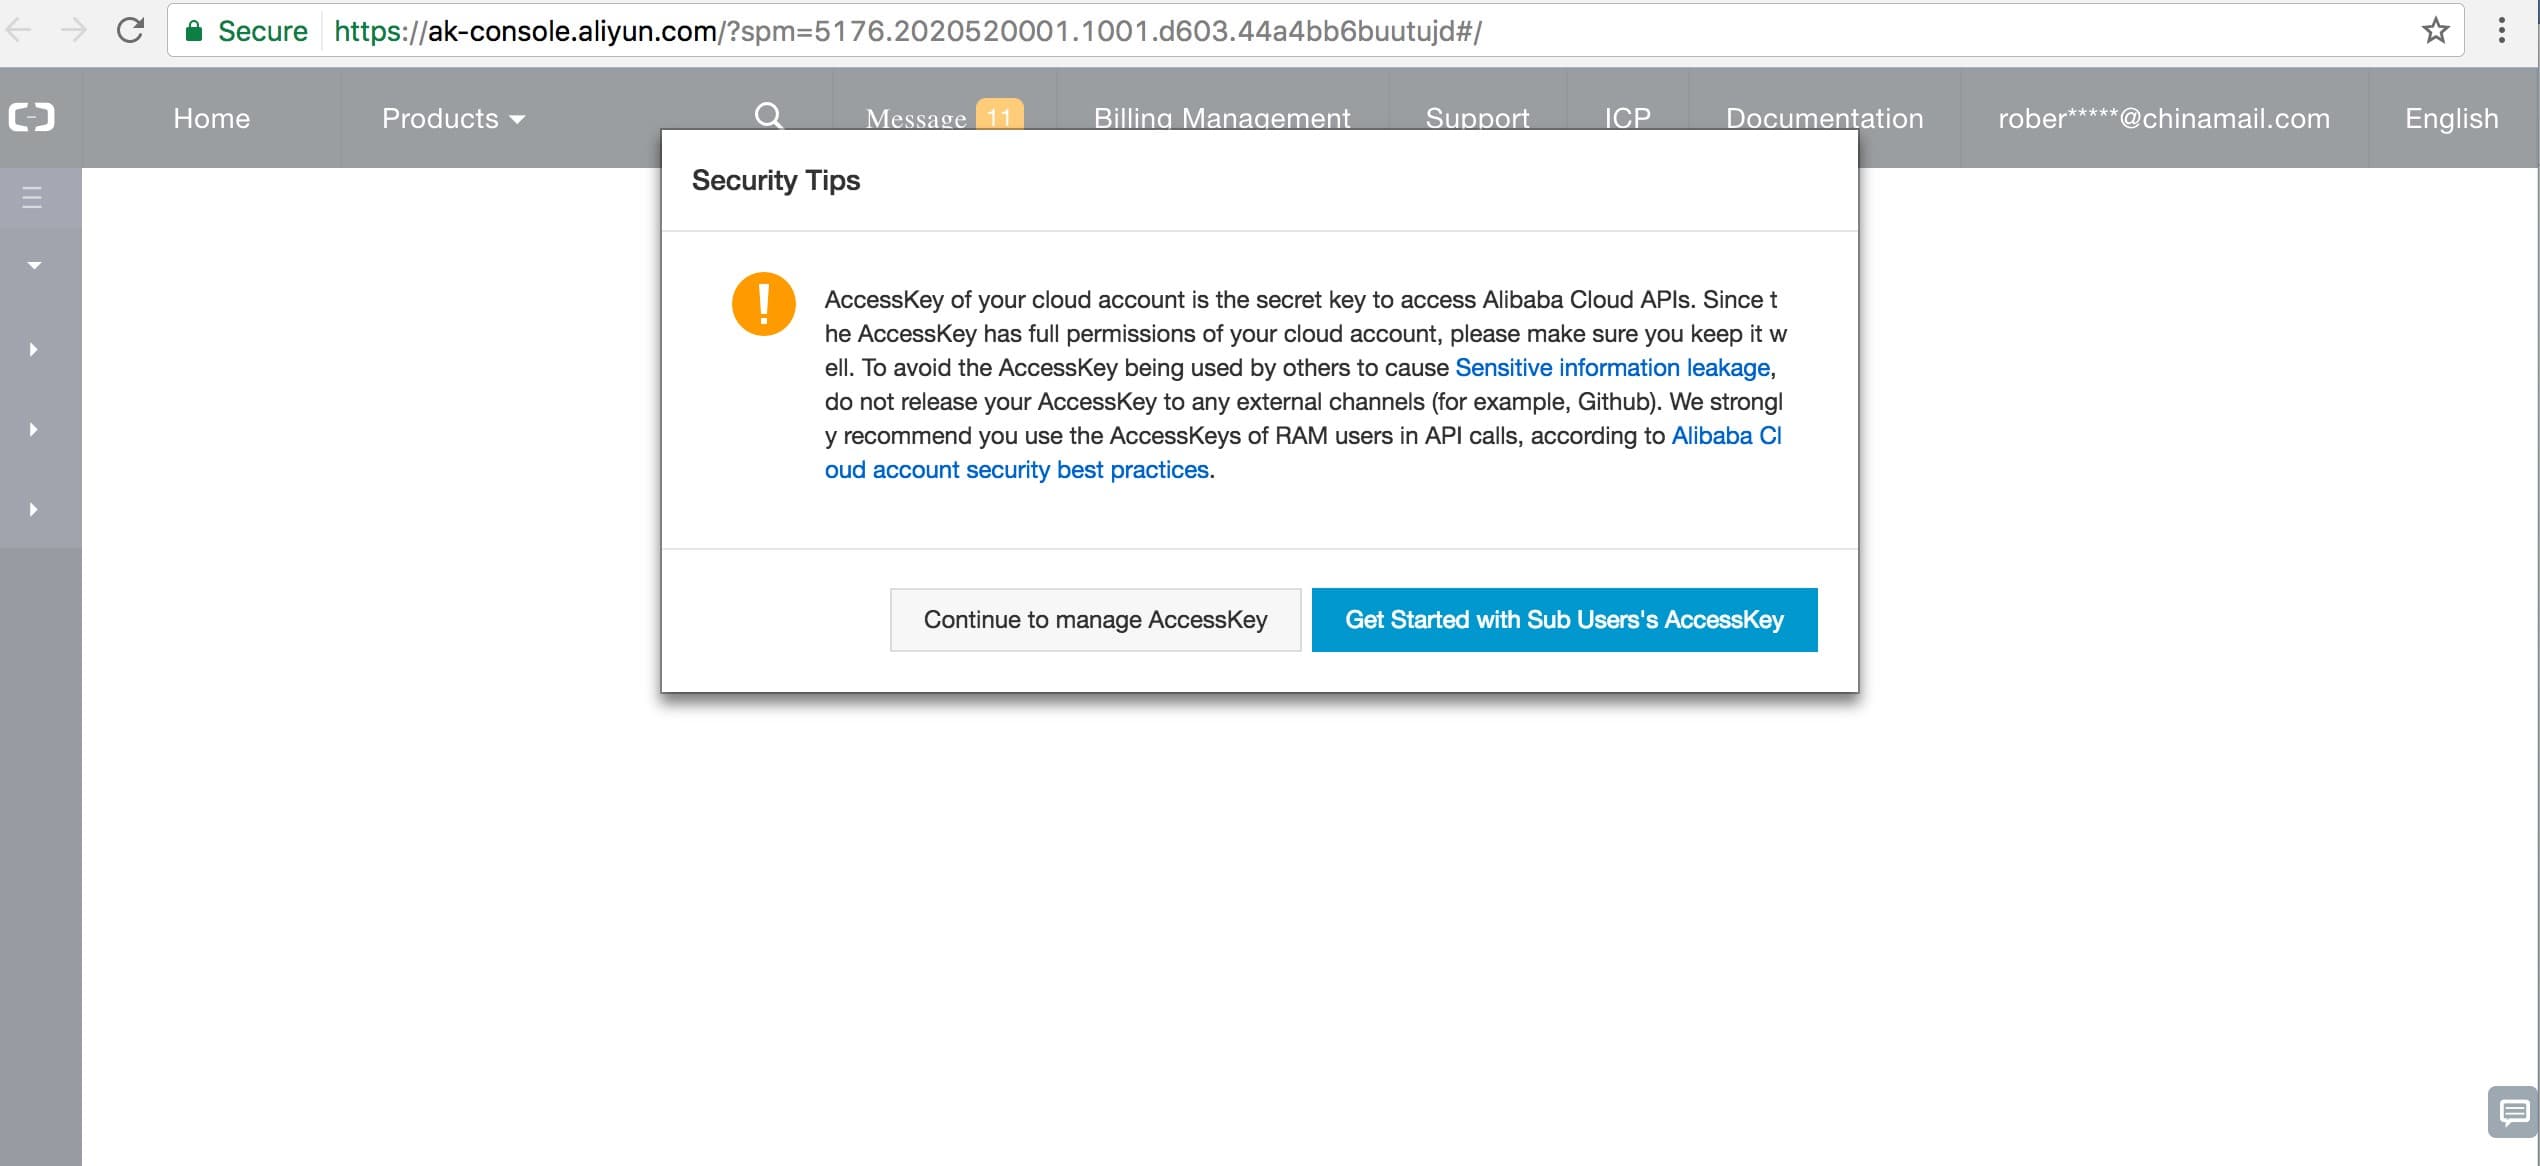Open the ICP menu item
The image size is (2540, 1166).
tap(1627, 118)
